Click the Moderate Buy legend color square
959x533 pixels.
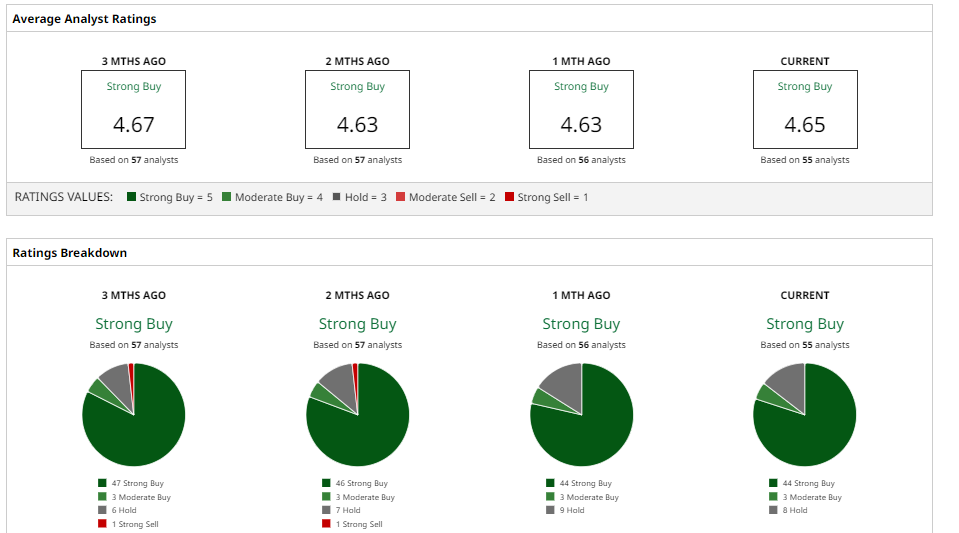[226, 196]
